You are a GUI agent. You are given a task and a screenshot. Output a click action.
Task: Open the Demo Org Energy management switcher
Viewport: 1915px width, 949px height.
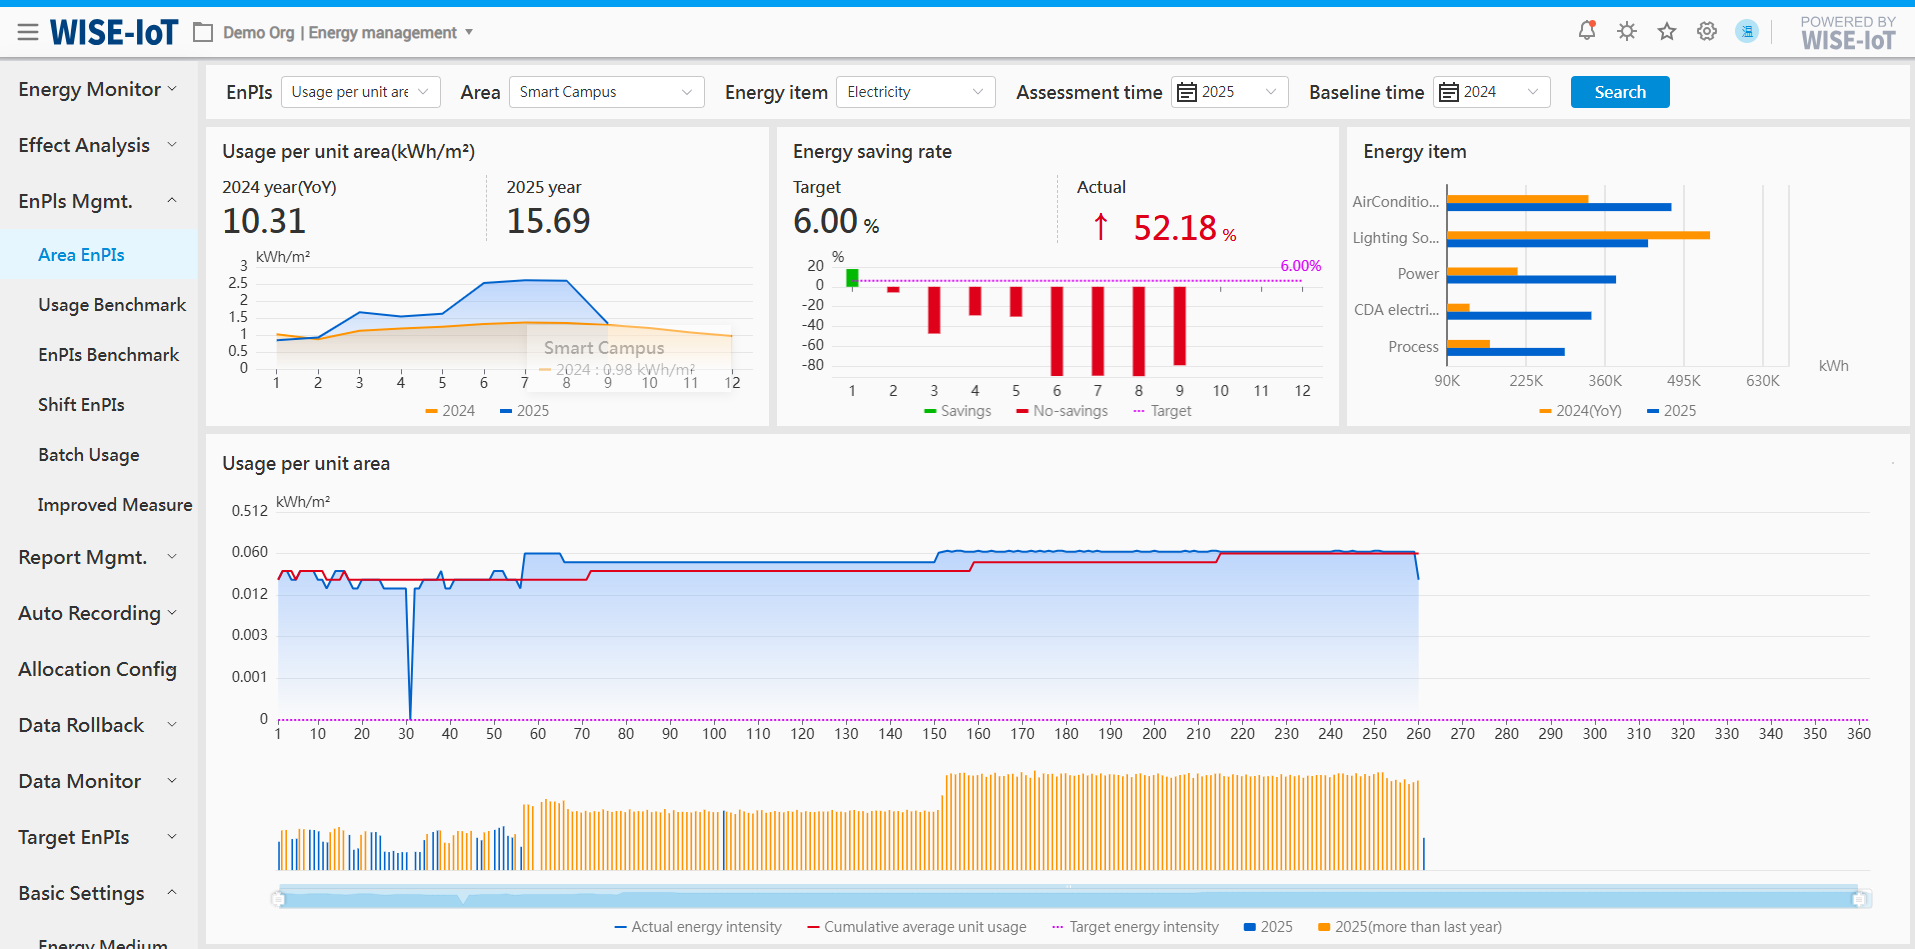pos(340,33)
